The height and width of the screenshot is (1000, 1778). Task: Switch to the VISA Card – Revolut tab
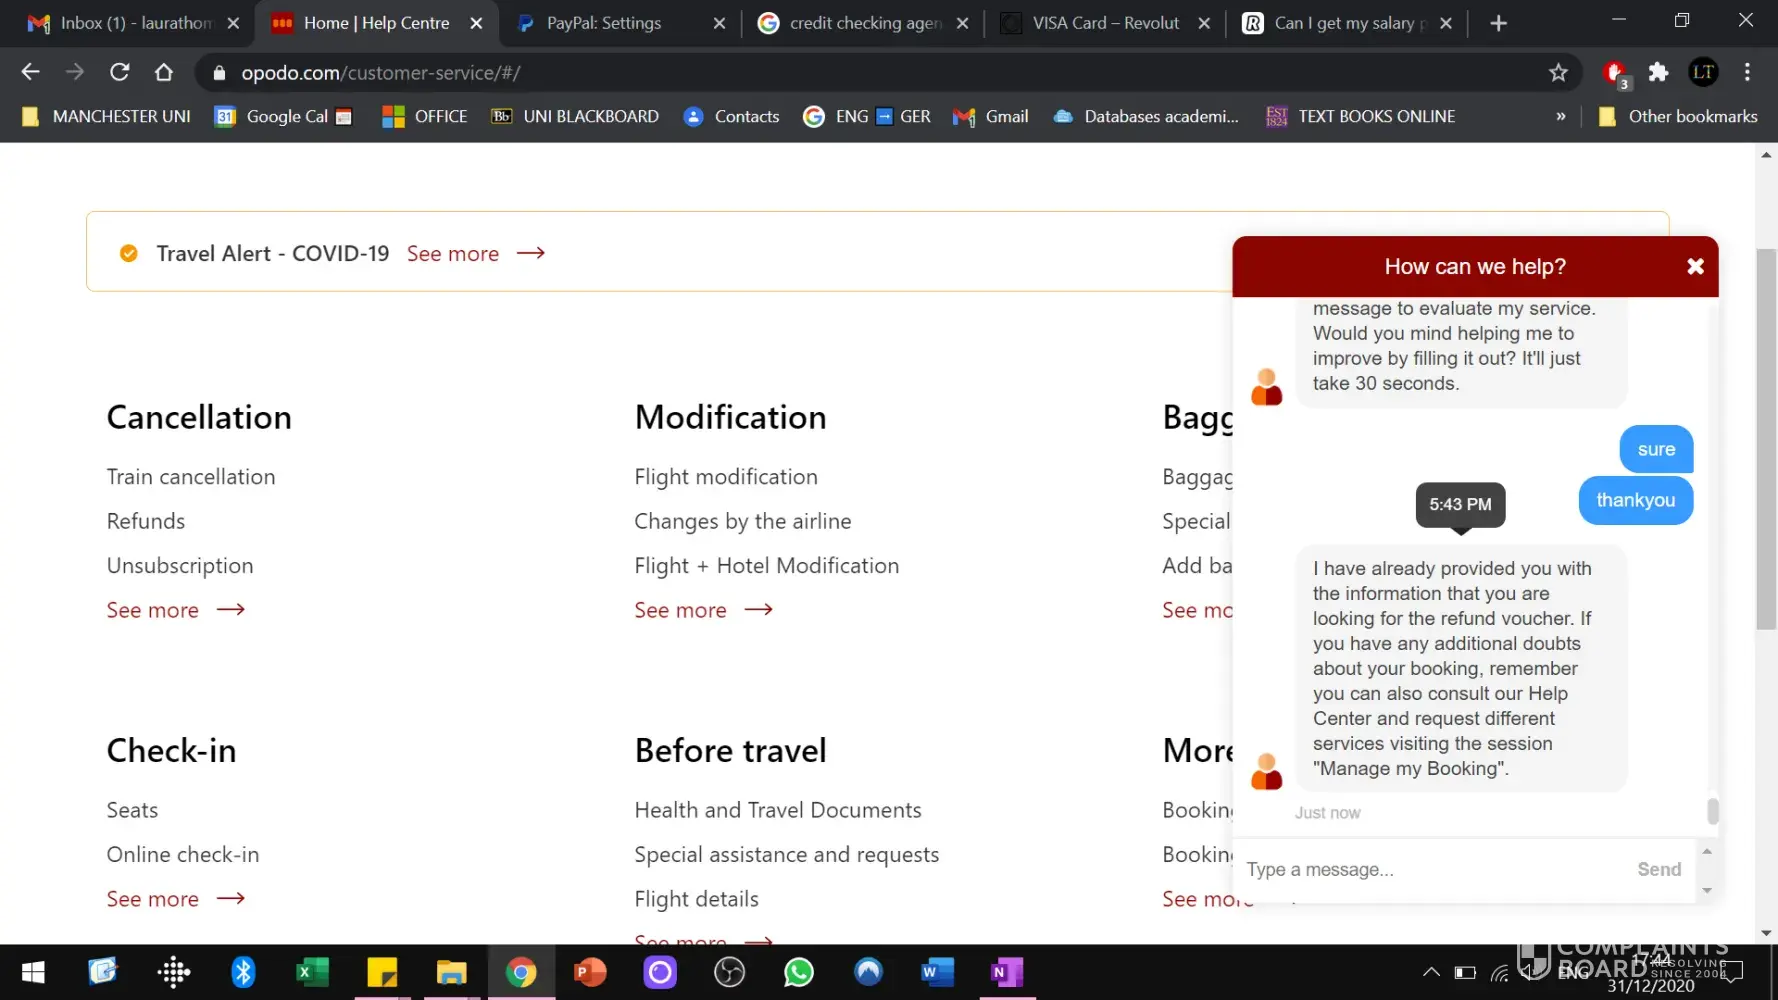coord(1105,23)
